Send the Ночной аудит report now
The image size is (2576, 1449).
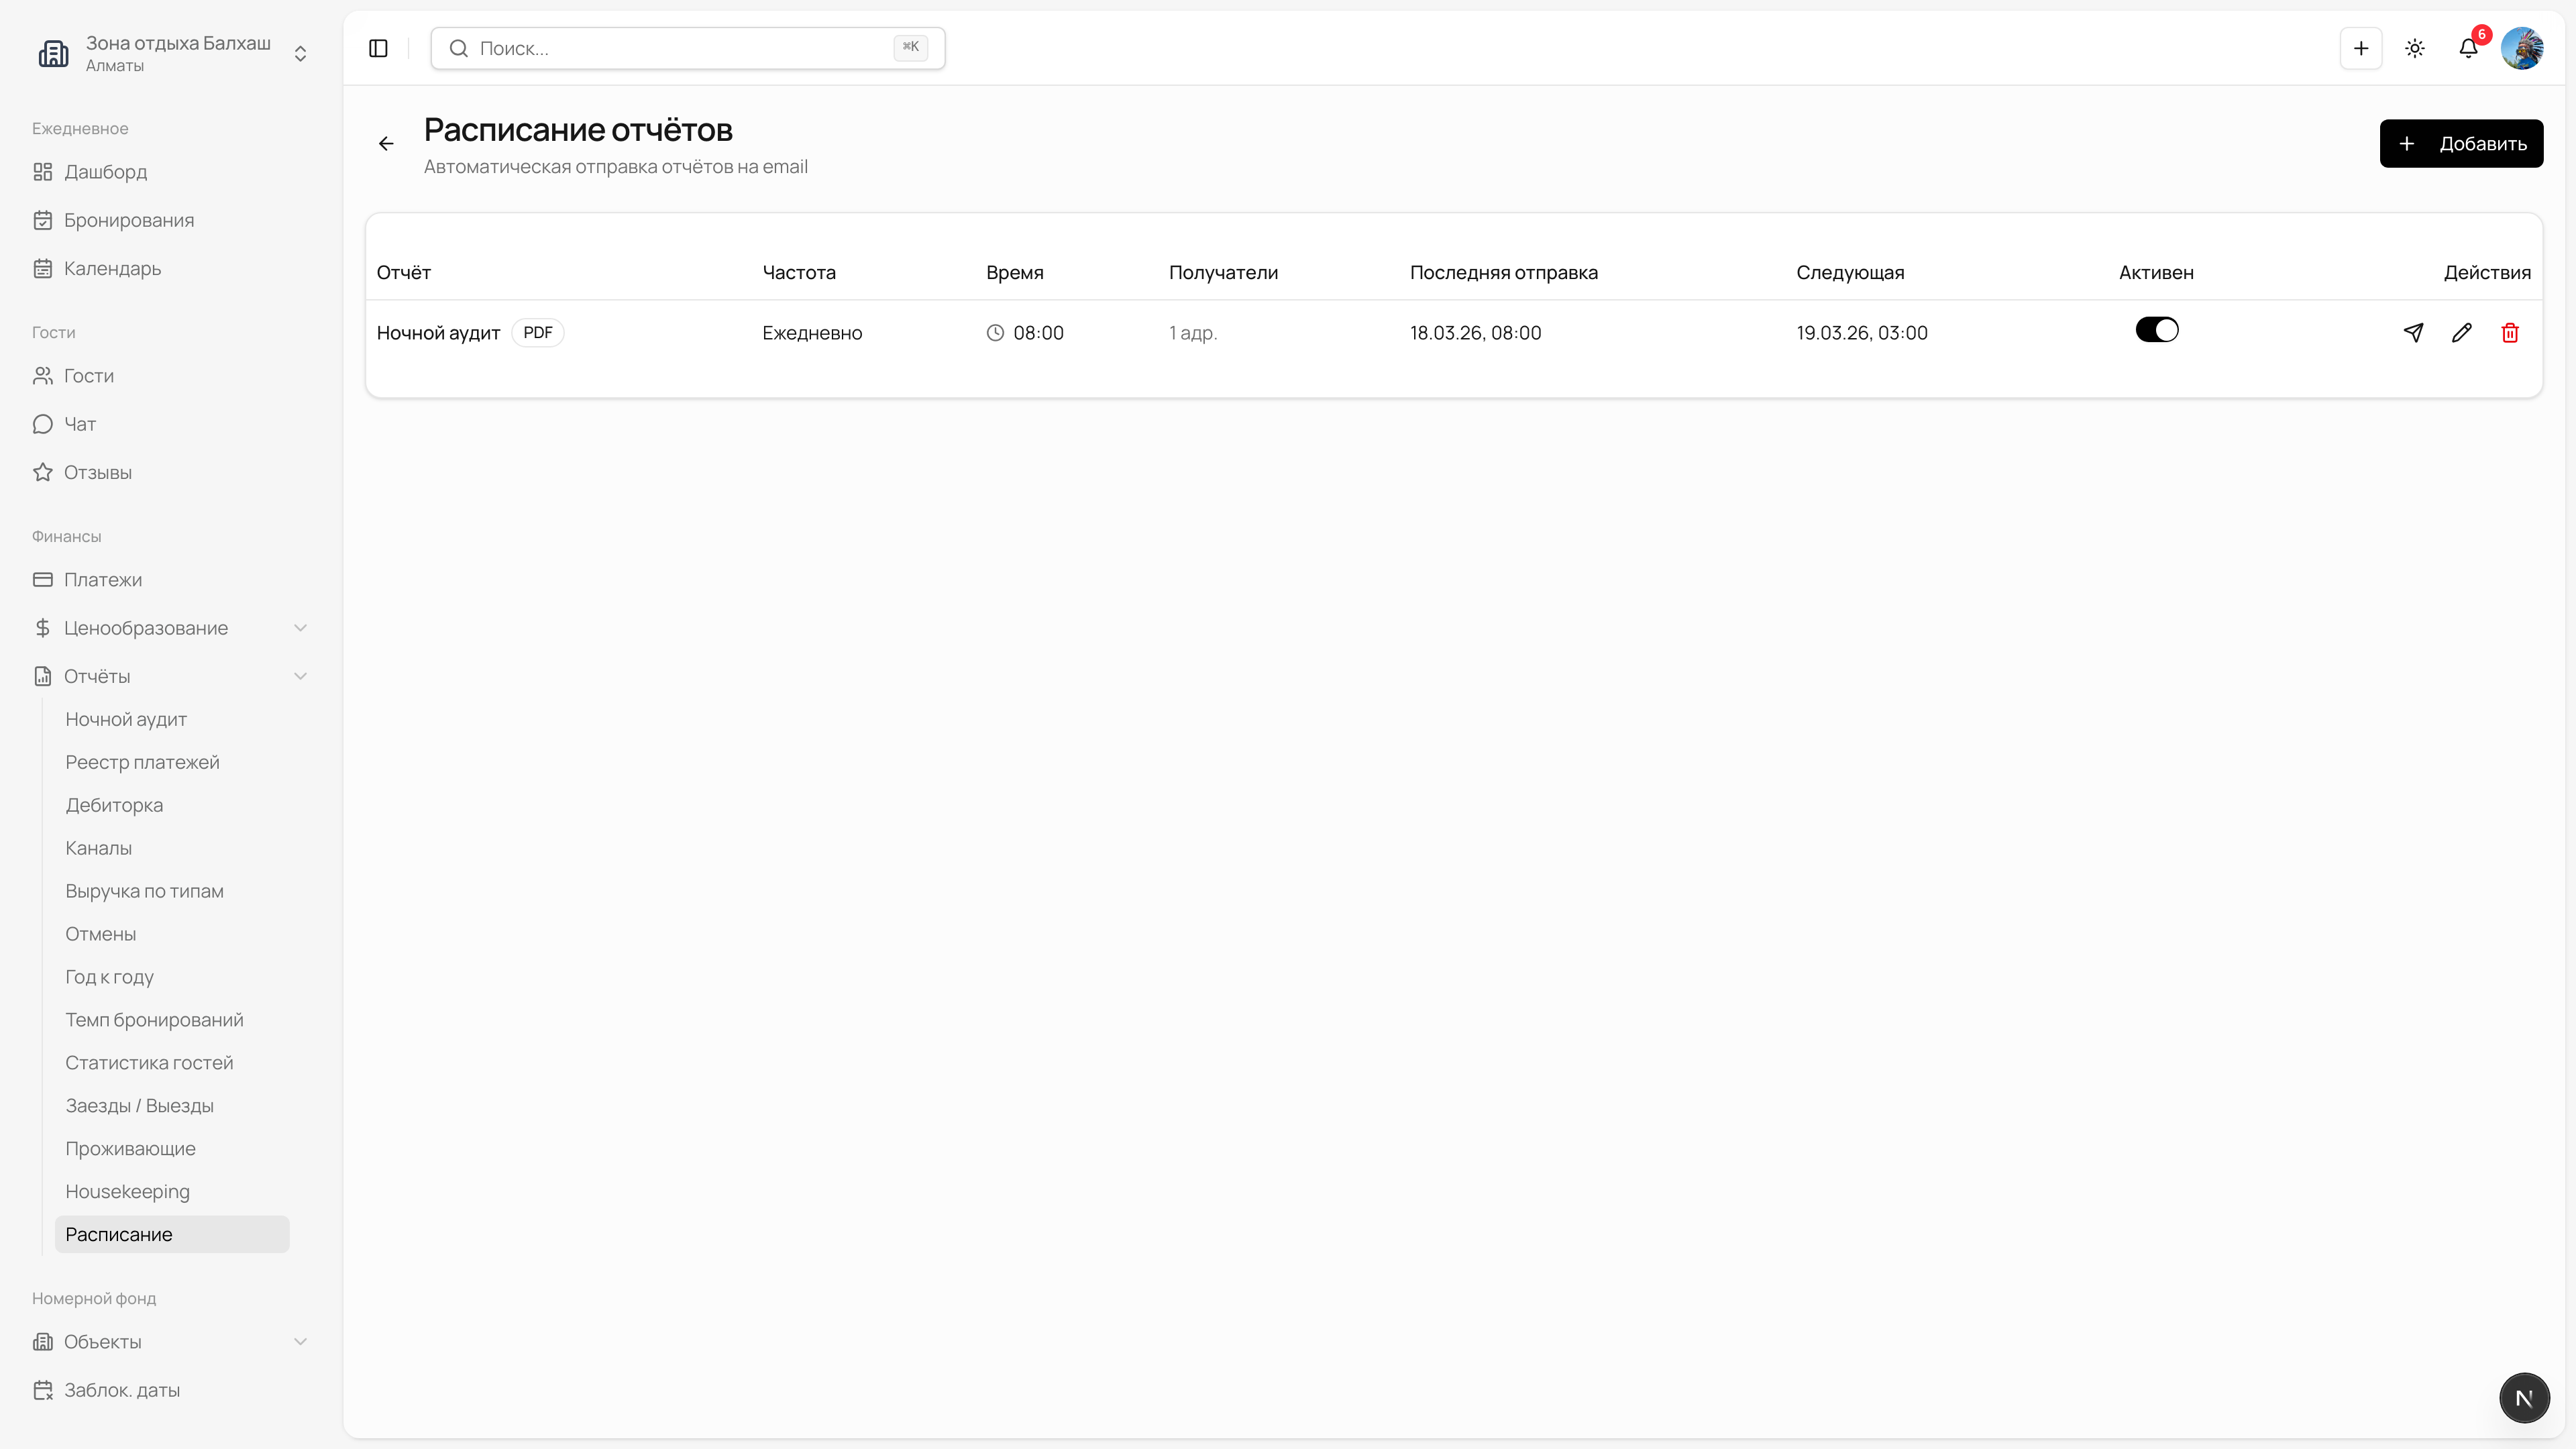[x=2413, y=333]
